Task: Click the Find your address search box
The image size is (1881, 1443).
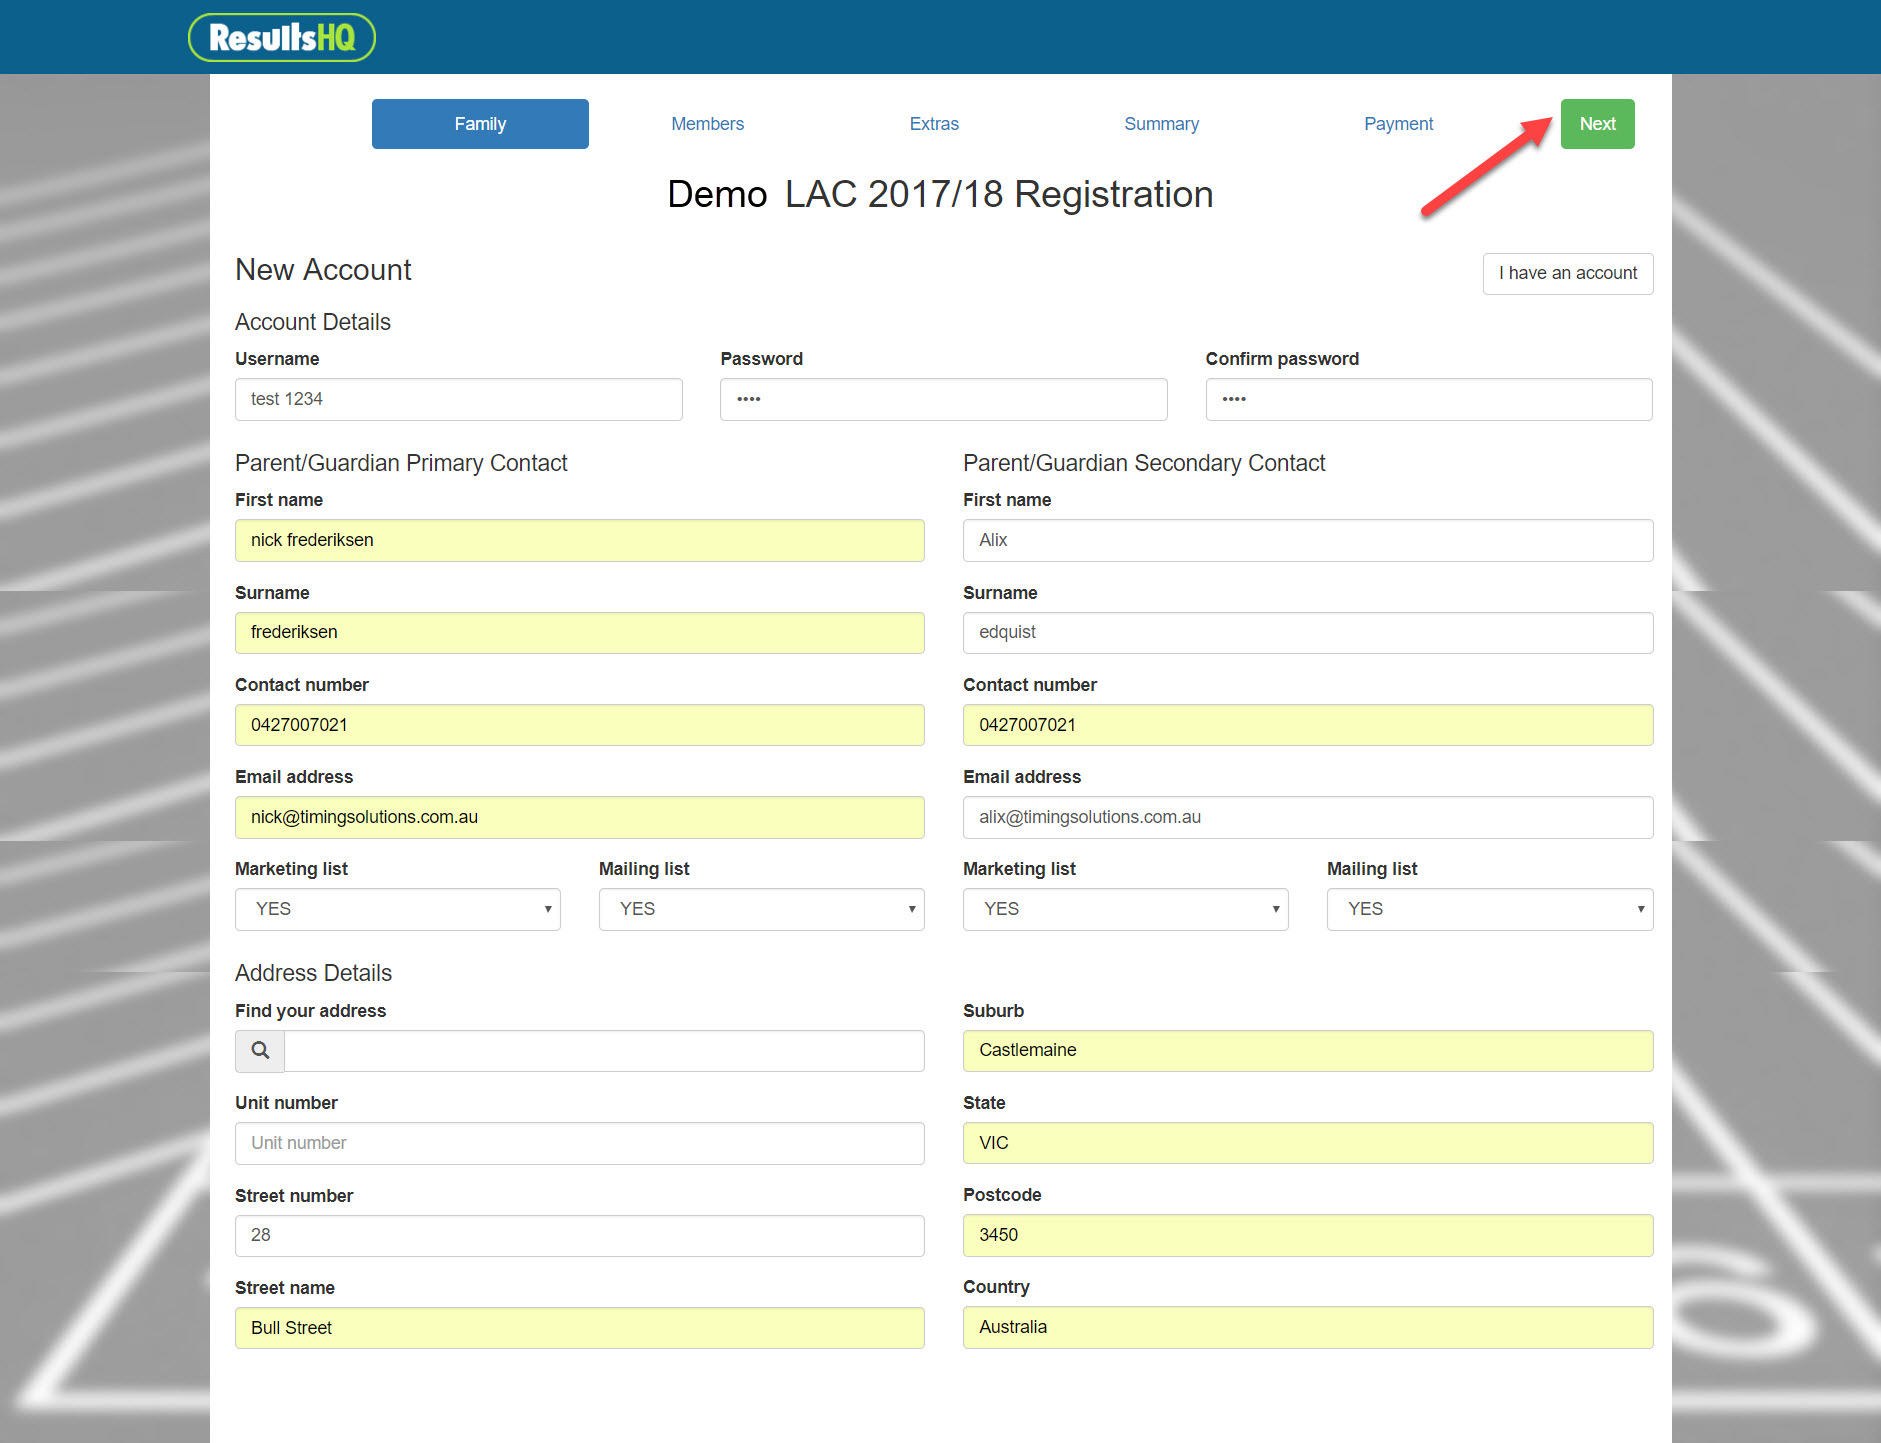Action: 604,1051
